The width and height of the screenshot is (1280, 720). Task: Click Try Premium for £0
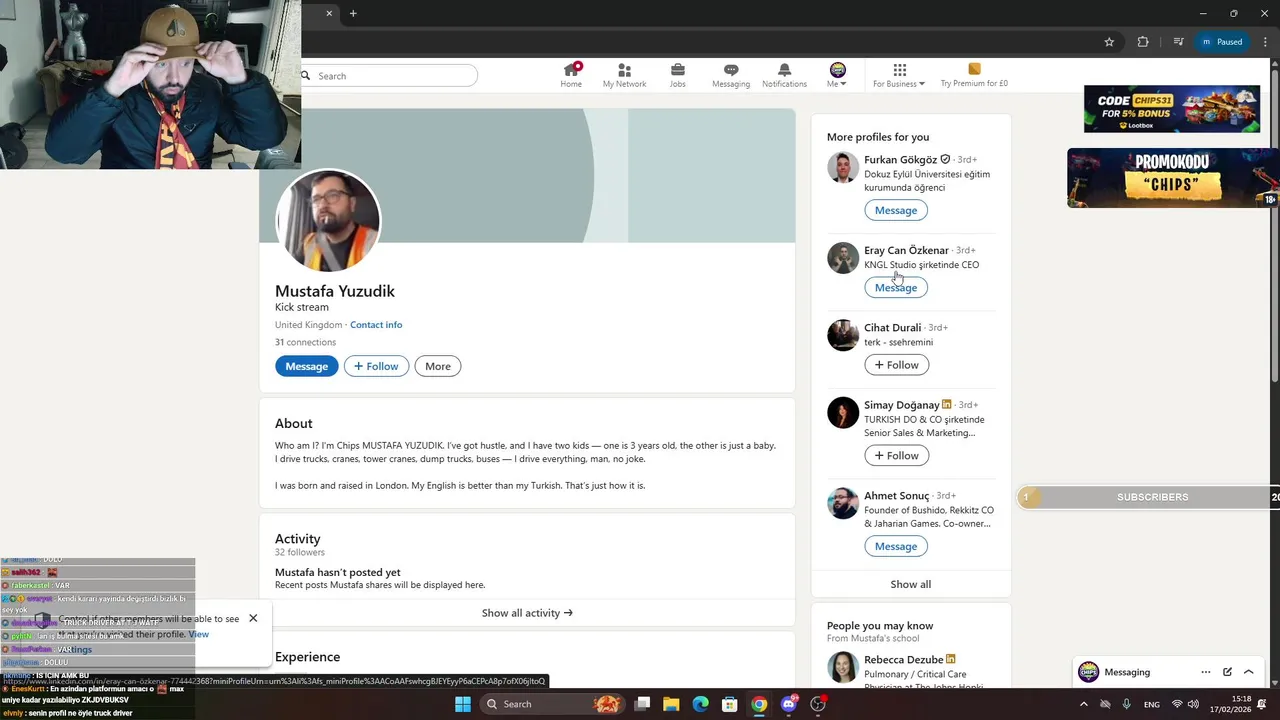pyautogui.click(x=974, y=75)
